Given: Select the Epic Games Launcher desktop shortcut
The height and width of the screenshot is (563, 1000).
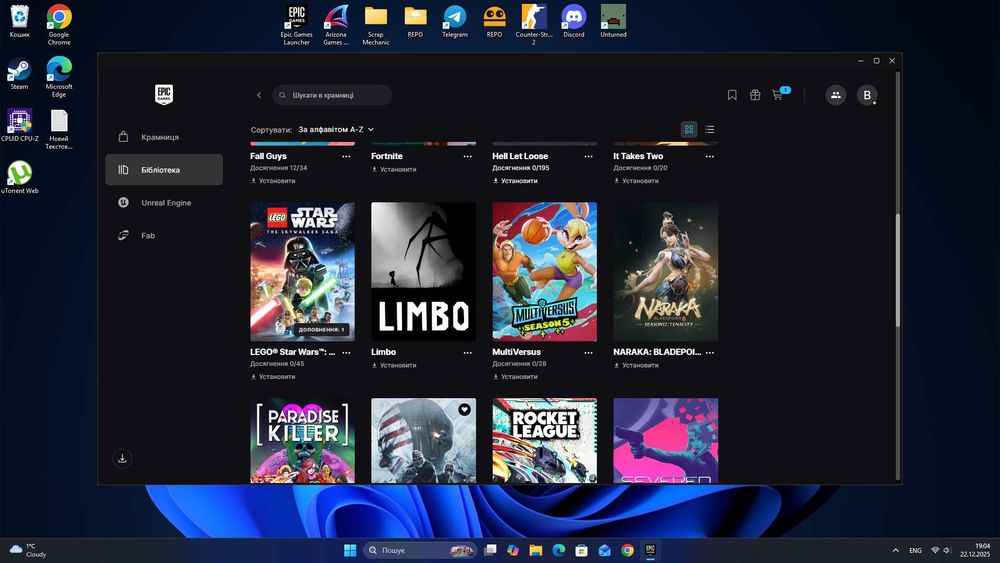Looking at the screenshot, I should pyautogui.click(x=297, y=25).
